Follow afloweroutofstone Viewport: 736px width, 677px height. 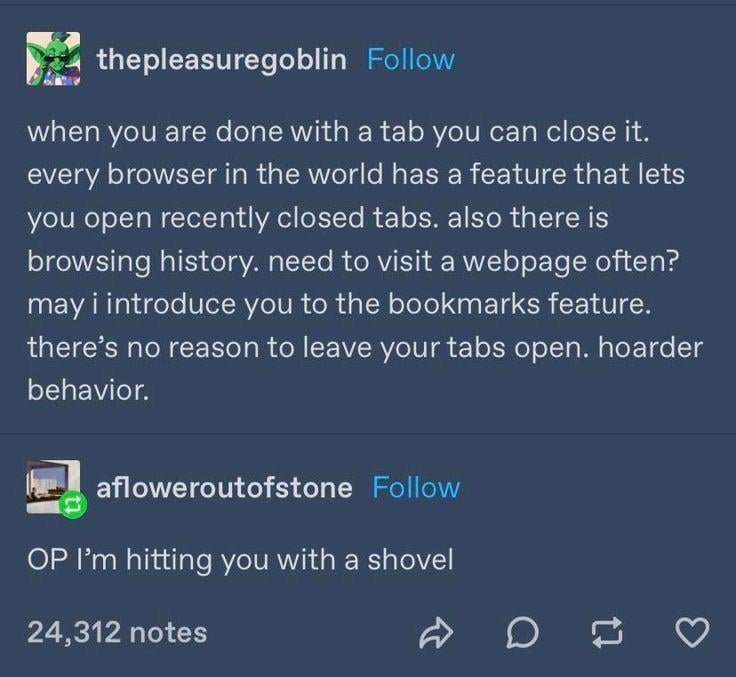416,487
